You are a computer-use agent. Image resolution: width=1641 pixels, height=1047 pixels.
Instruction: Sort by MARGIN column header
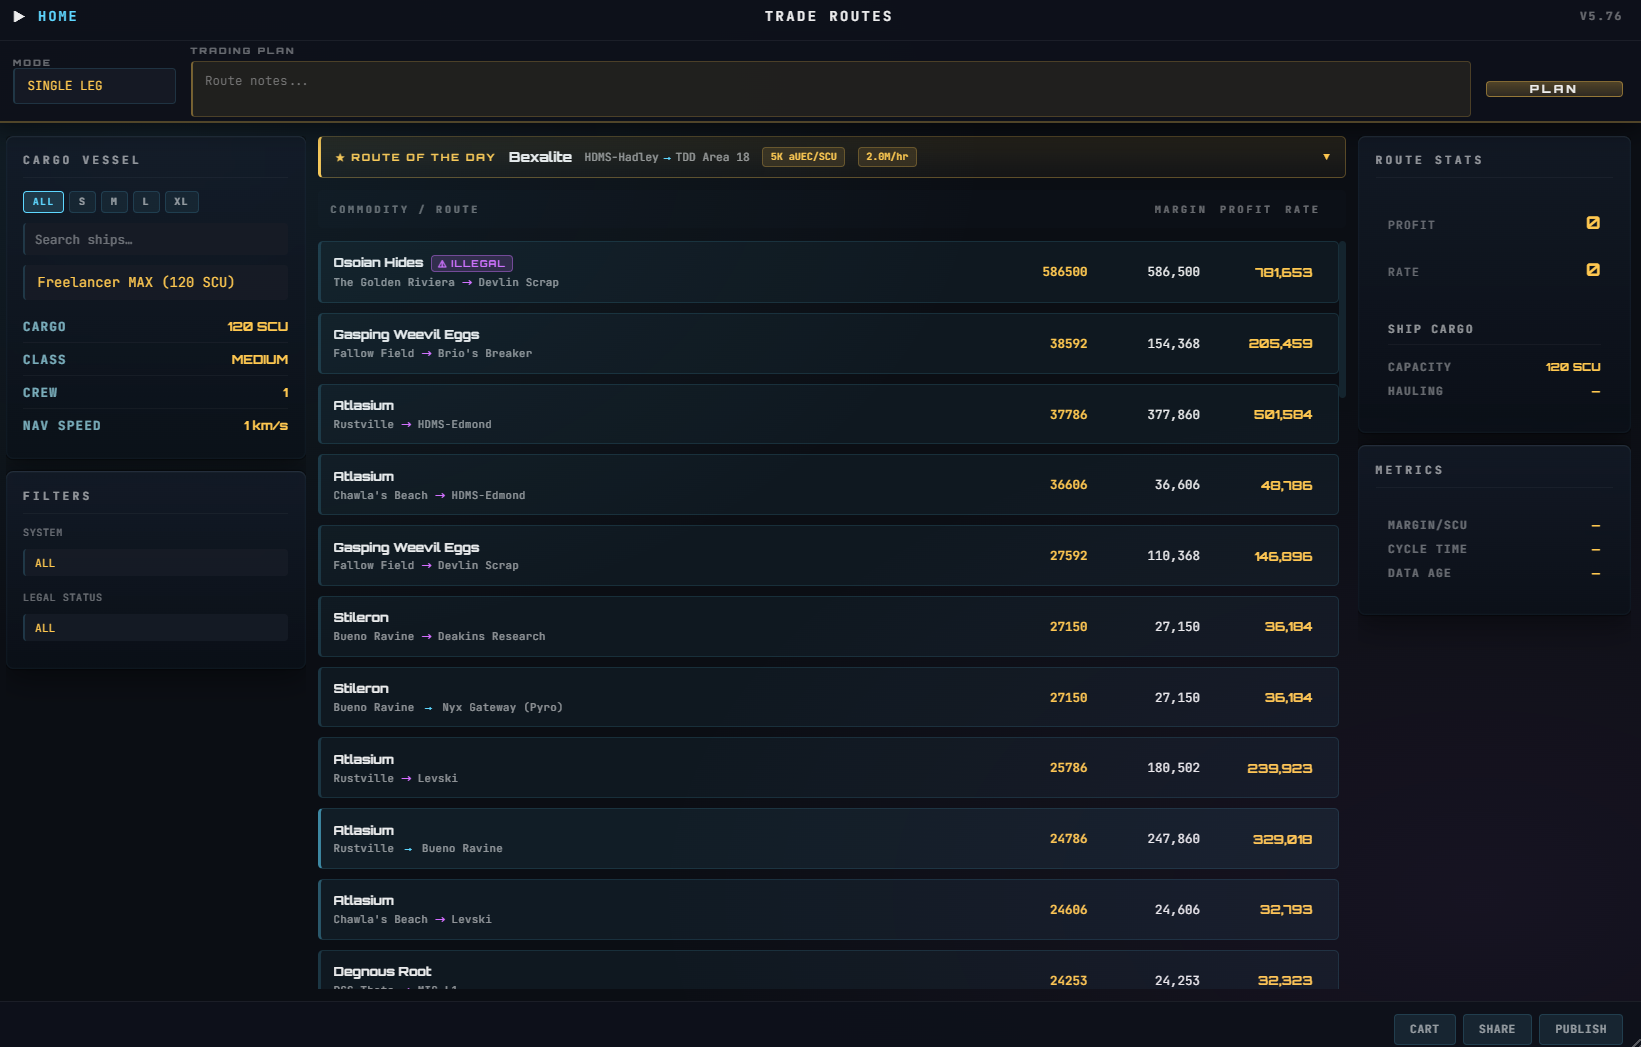pyautogui.click(x=1180, y=210)
